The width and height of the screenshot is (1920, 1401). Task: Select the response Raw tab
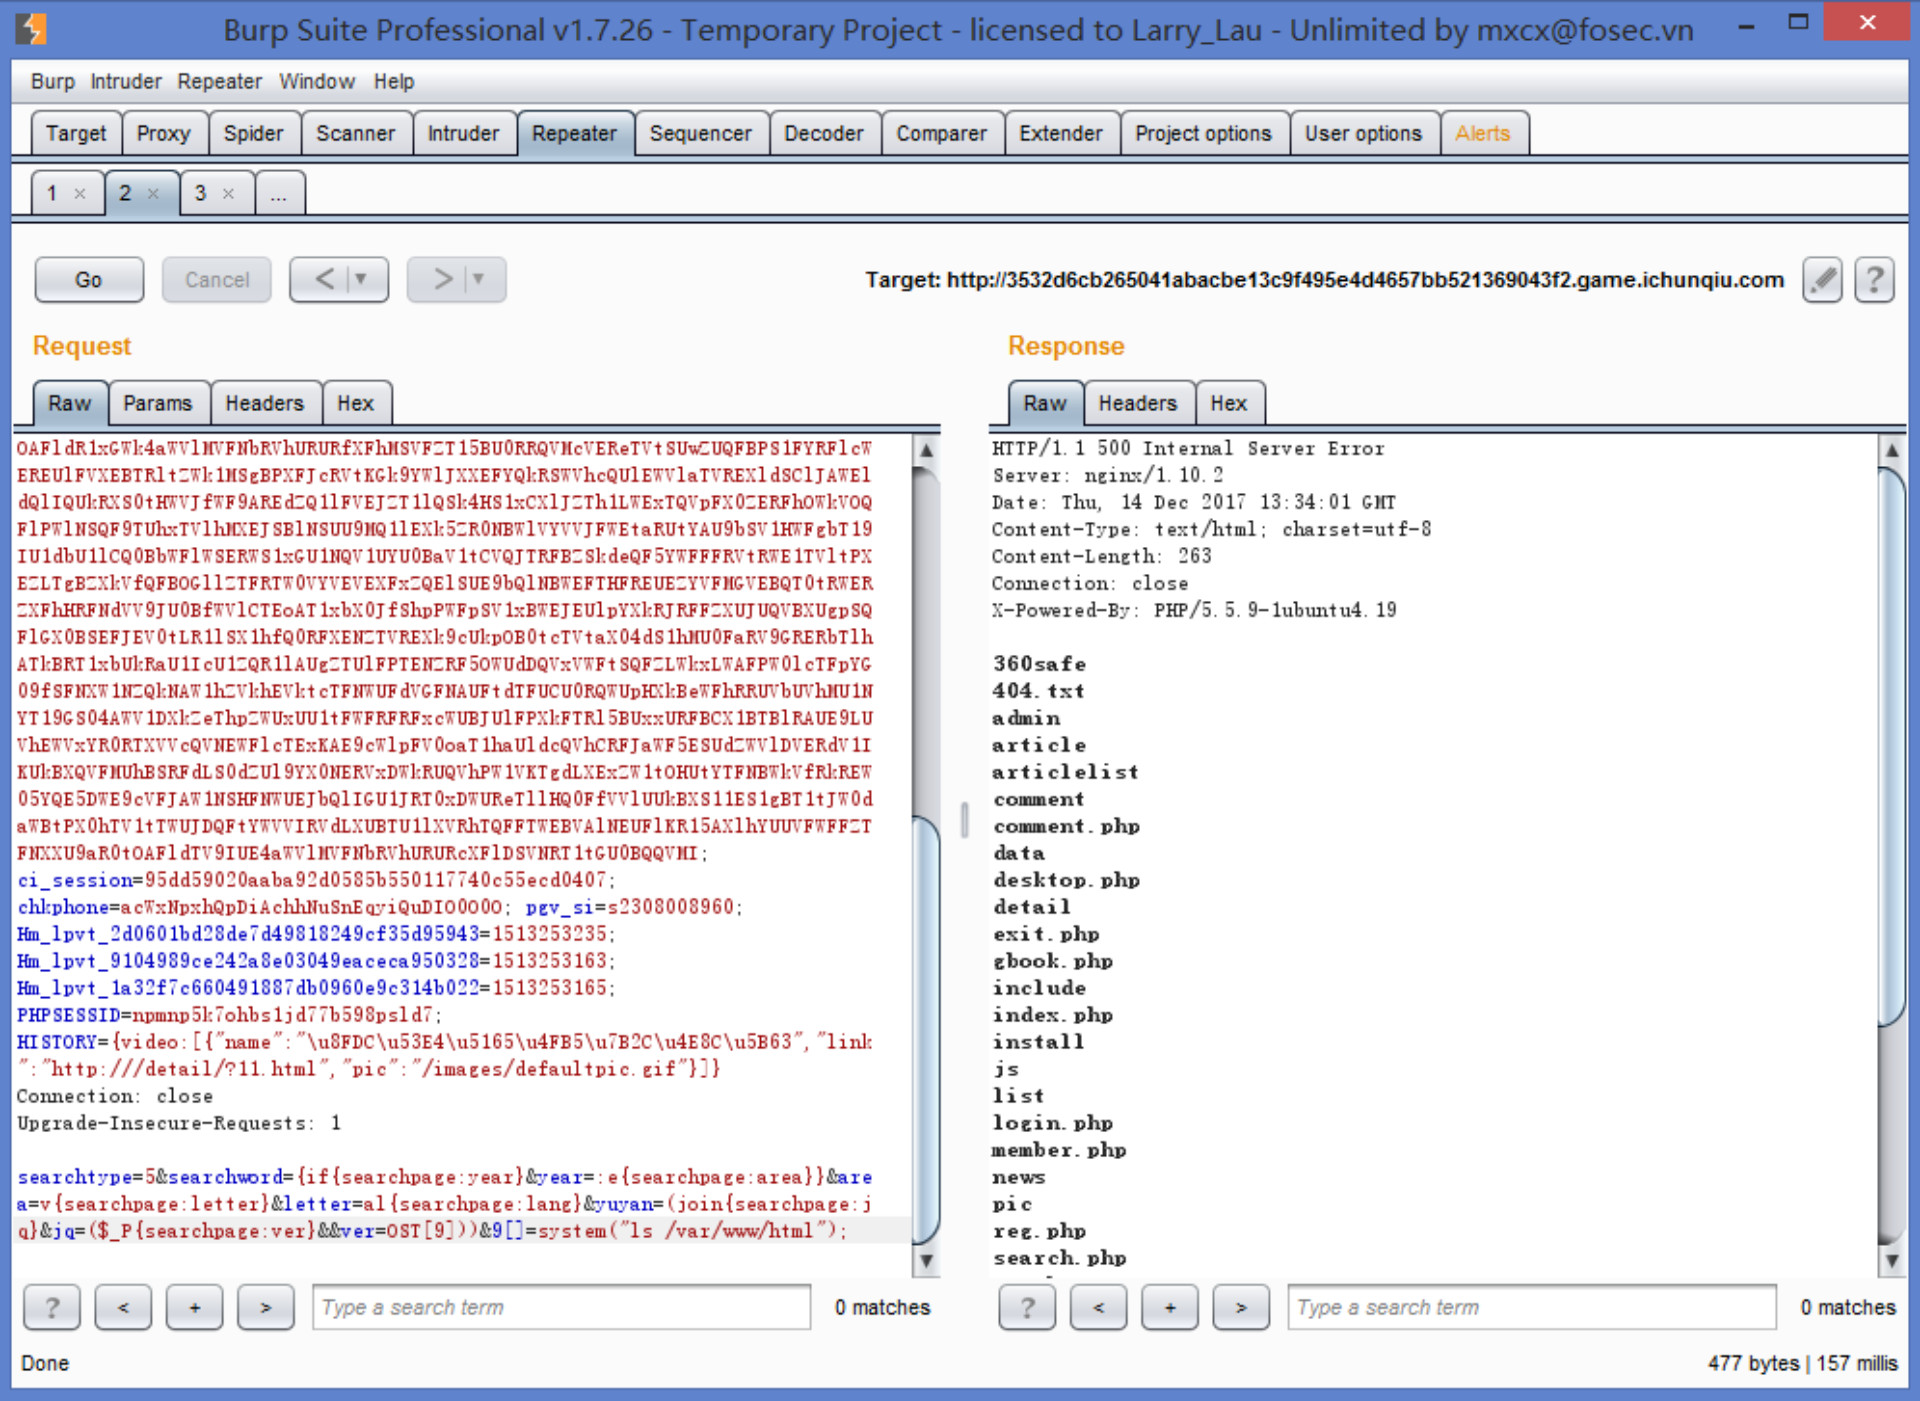[1045, 403]
